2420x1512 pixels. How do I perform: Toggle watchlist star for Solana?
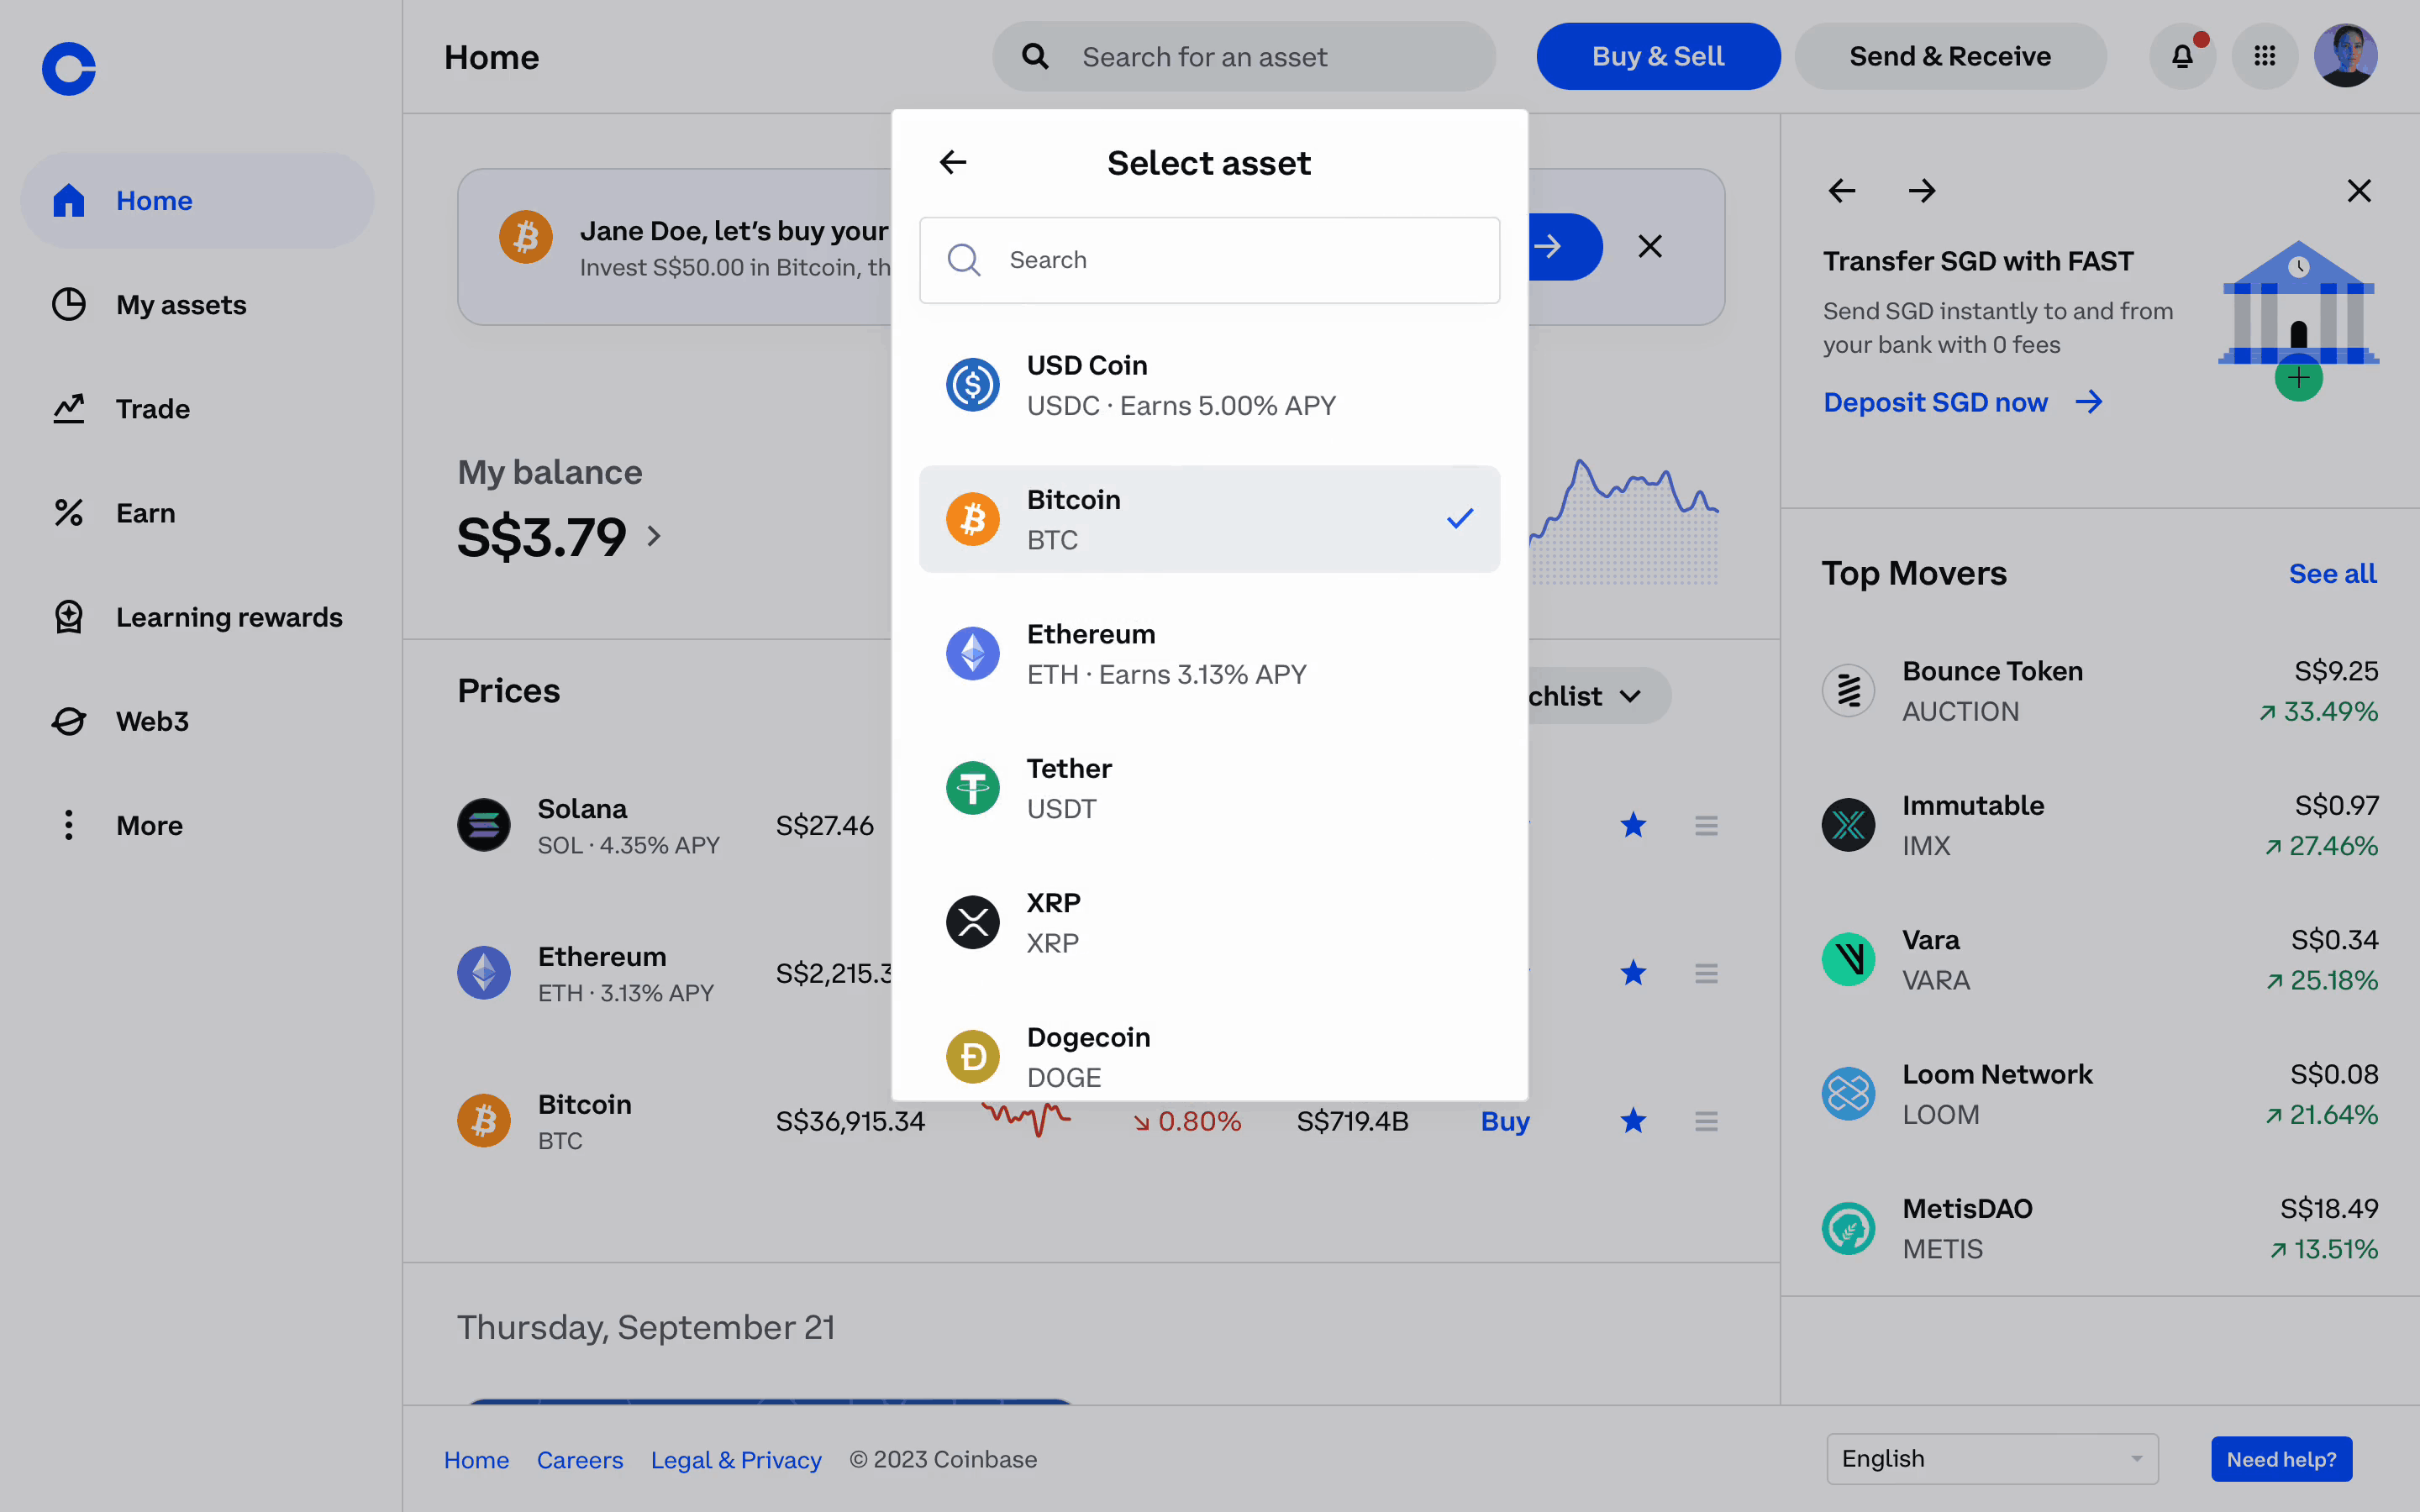coord(1633,826)
